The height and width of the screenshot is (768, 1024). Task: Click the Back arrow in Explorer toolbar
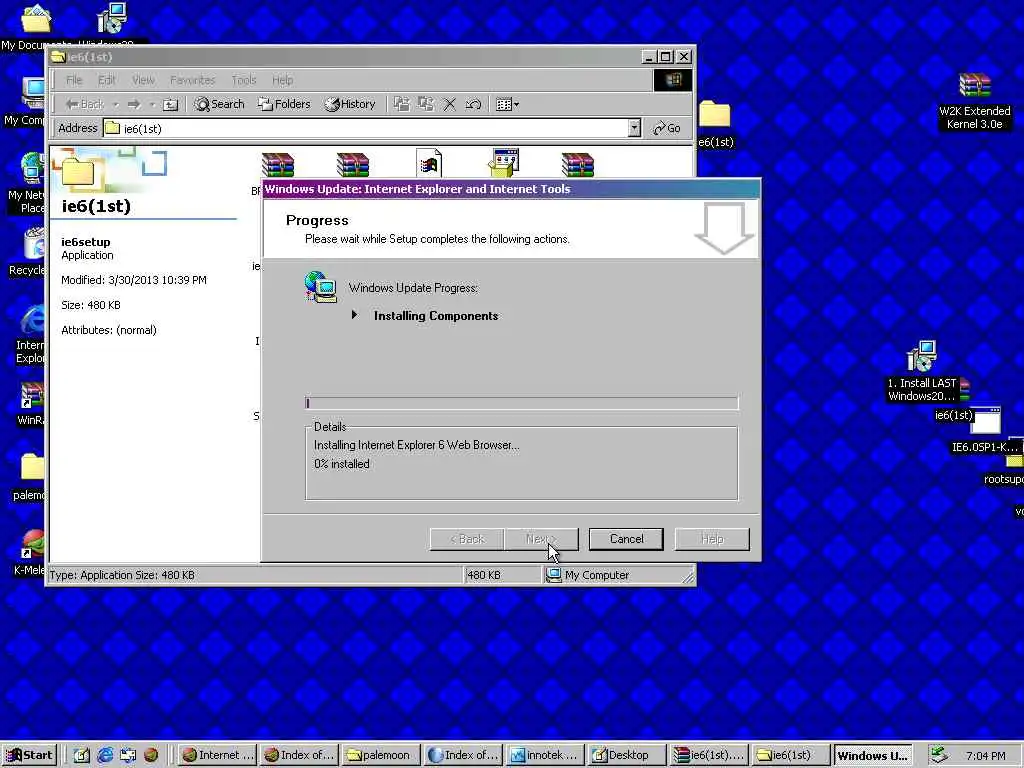click(x=85, y=104)
